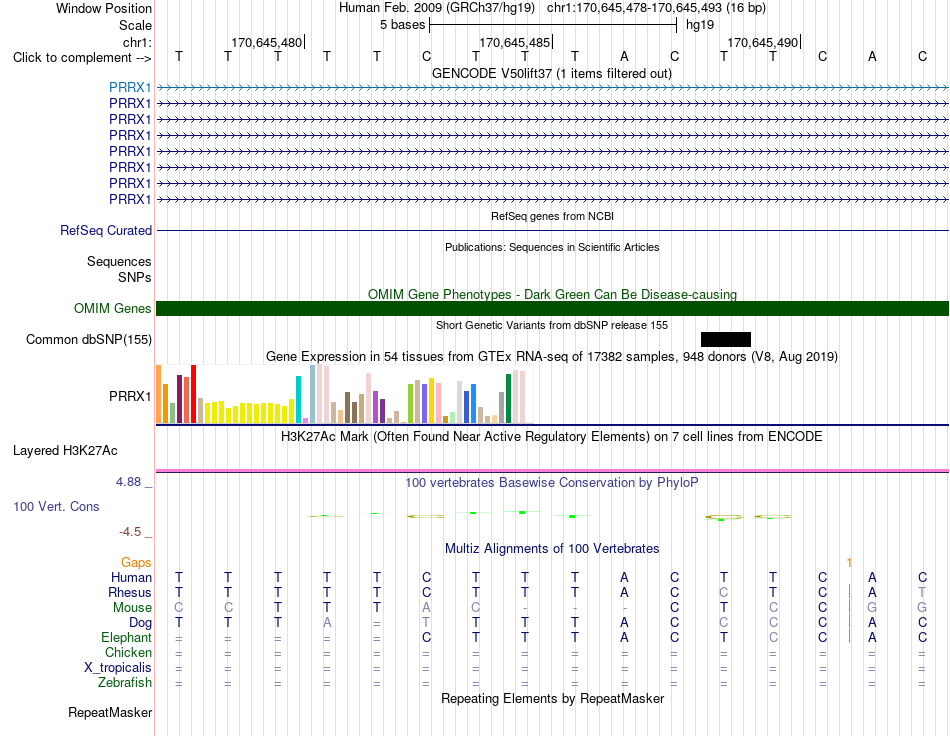
Task: Click the H3K27Ac Mark ENCODE title
Action: tap(552, 436)
